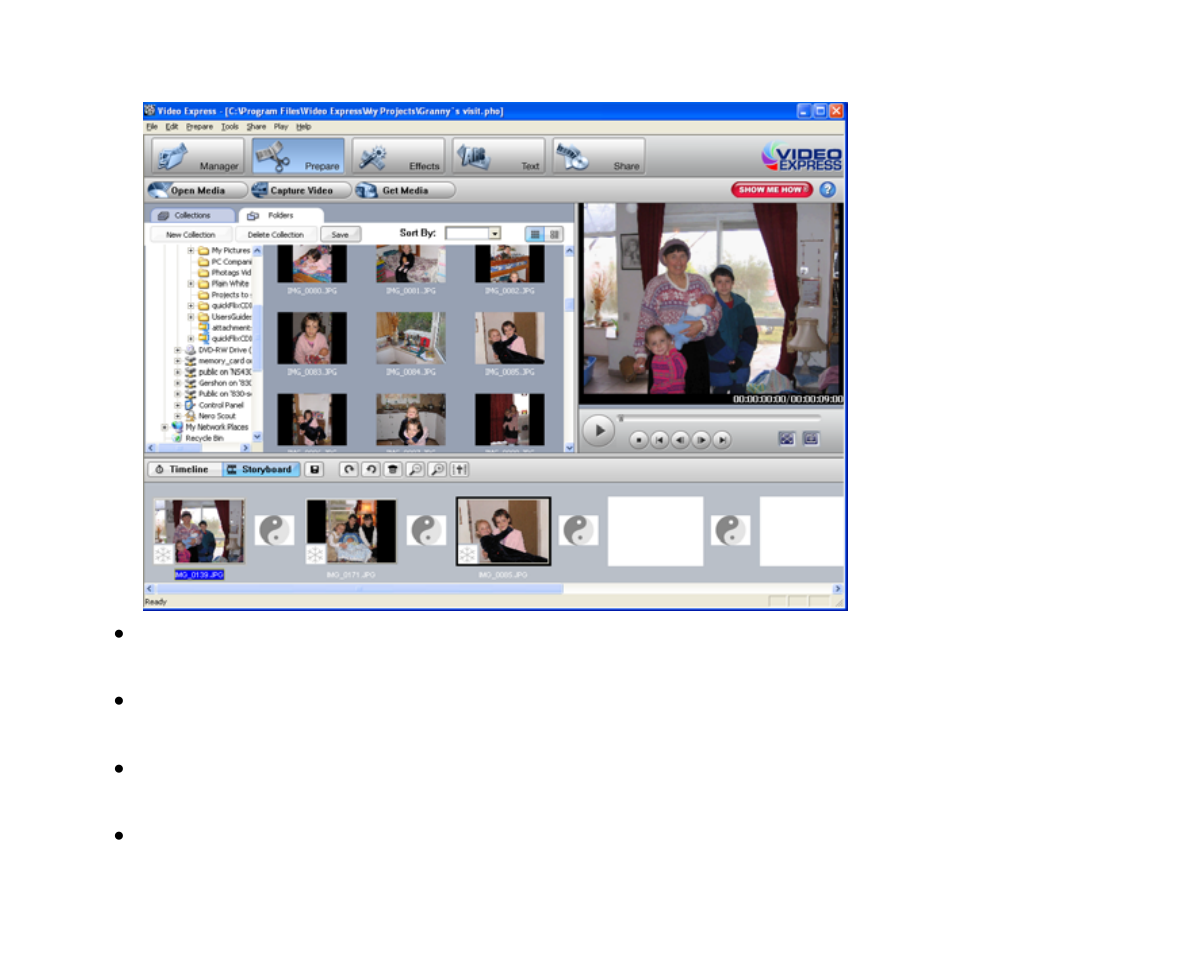Click the second magnifier zoom icon
The width and height of the screenshot is (1193, 954).
coord(437,469)
